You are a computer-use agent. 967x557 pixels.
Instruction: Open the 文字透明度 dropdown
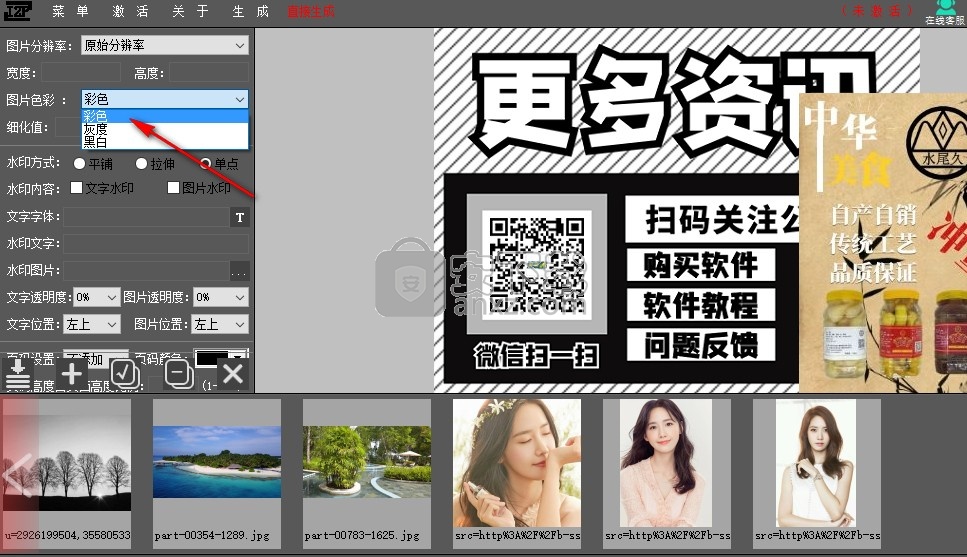[97, 297]
